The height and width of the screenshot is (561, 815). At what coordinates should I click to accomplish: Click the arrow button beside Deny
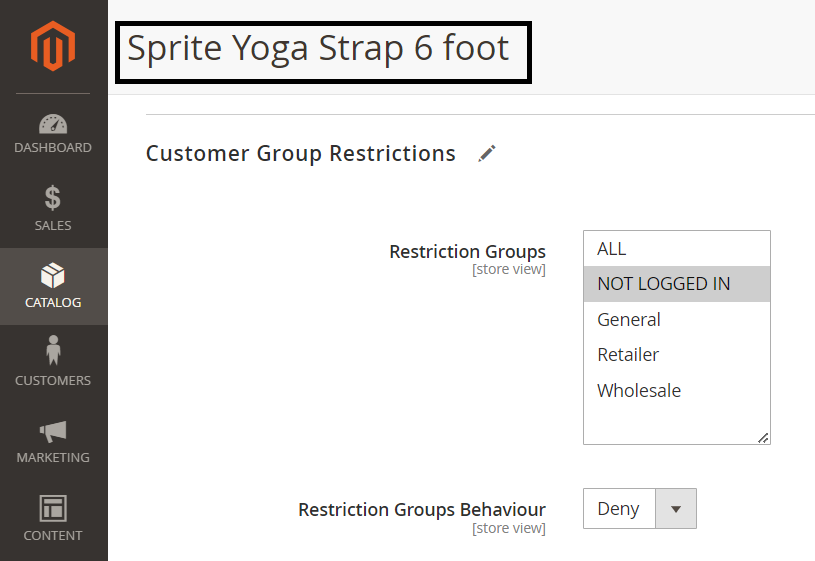click(676, 509)
